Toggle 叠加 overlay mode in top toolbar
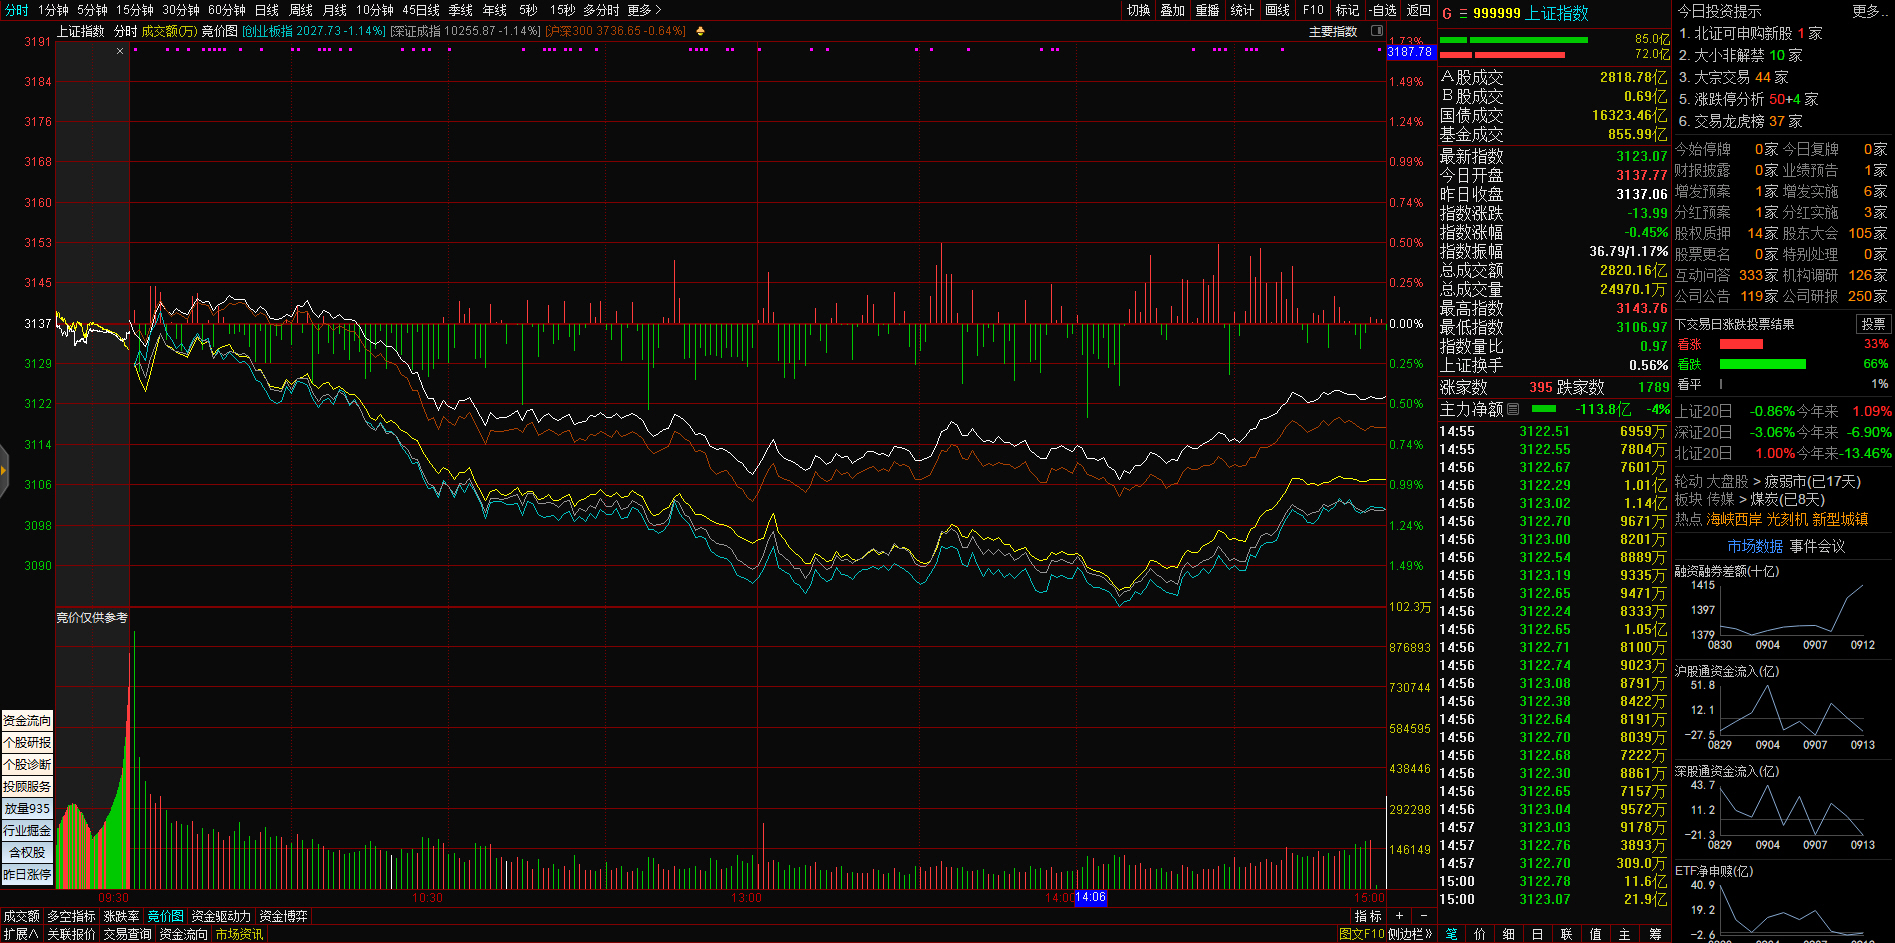 click(x=1172, y=10)
